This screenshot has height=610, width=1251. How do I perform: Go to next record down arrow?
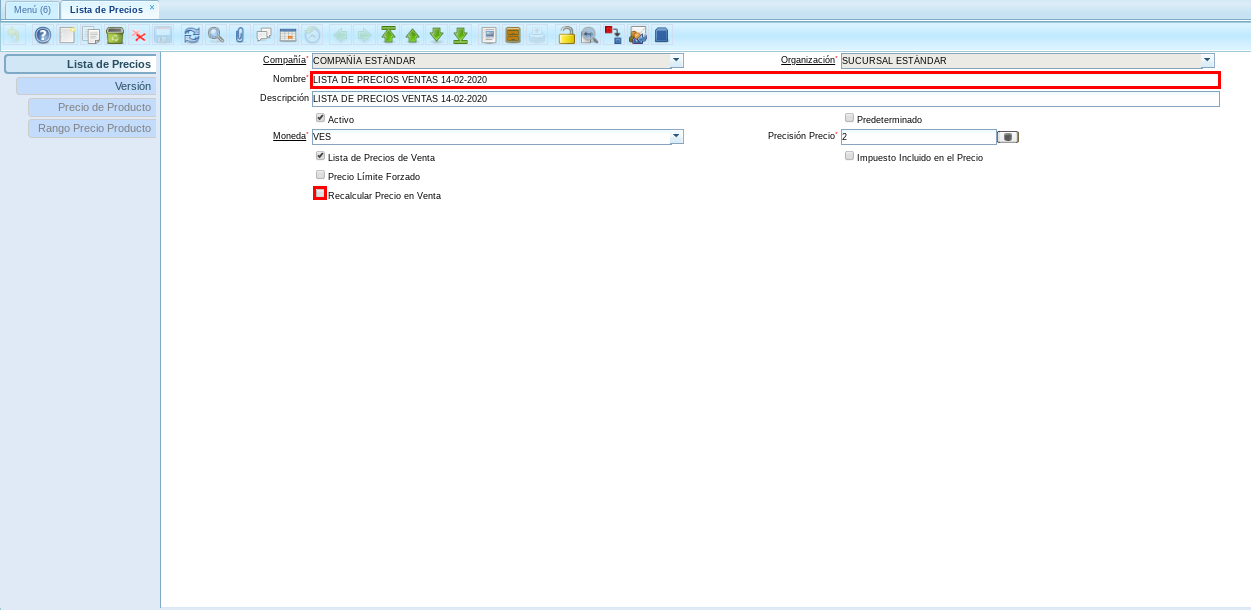click(437, 35)
